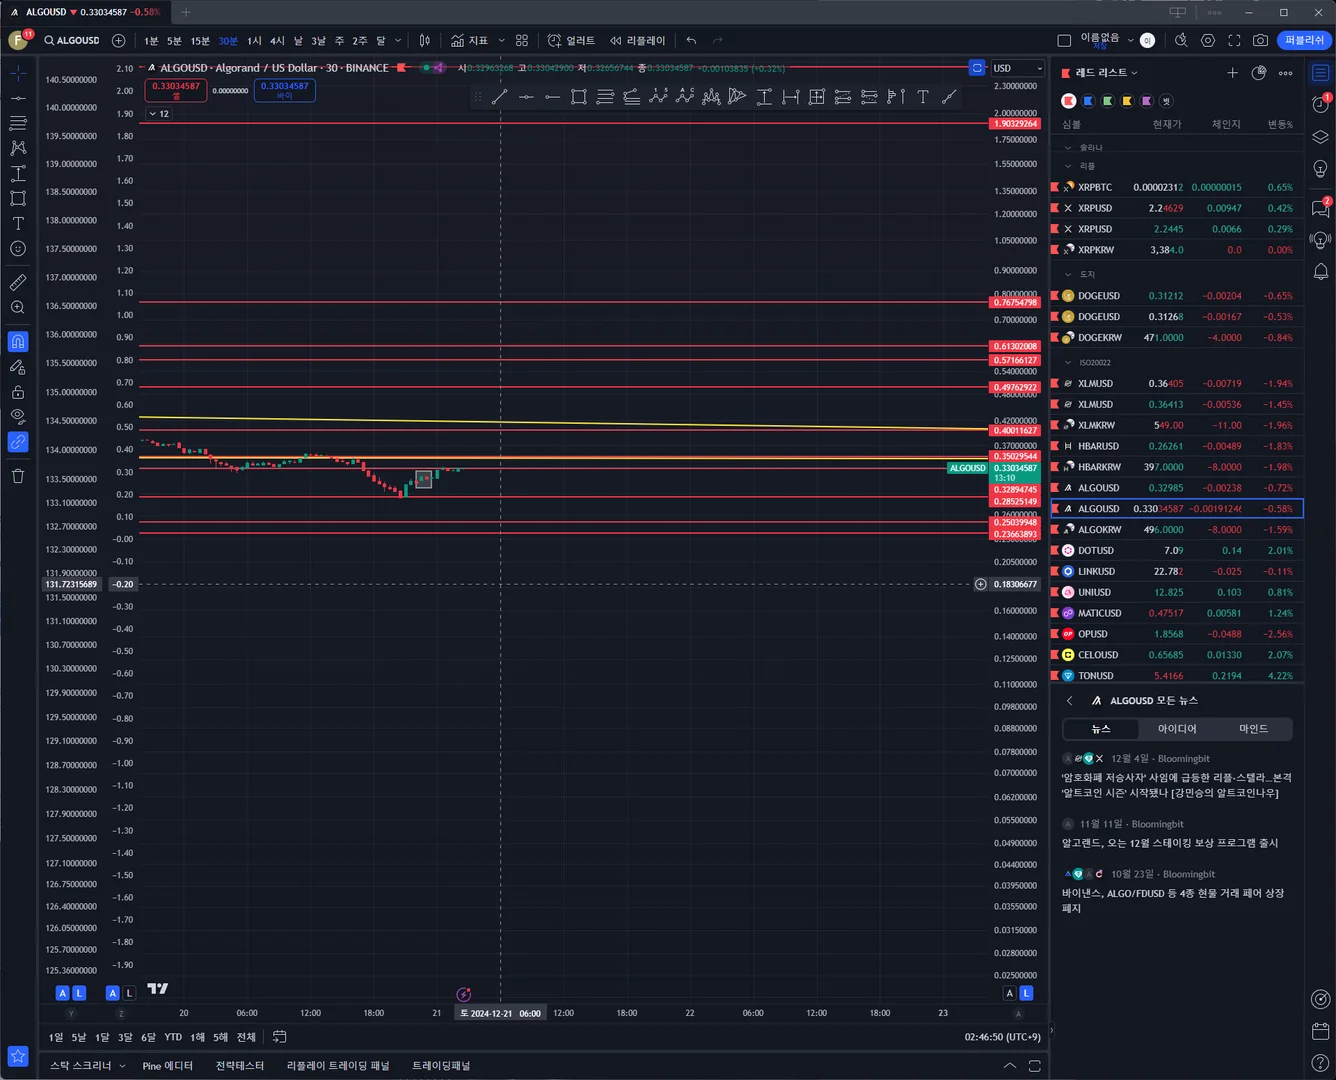The height and width of the screenshot is (1080, 1336).
Task: Select the measure ruler tool
Action: tap(18, 282)
